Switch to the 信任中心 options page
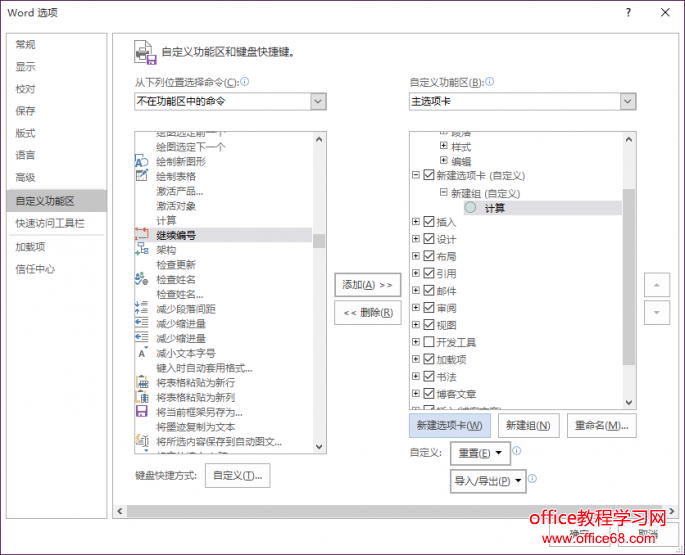The width and height of the screenshot is (685, 555). [x=56, y=269]
